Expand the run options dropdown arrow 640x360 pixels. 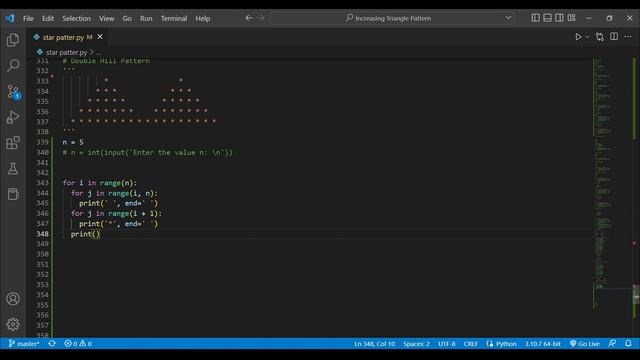pos(587,37)
